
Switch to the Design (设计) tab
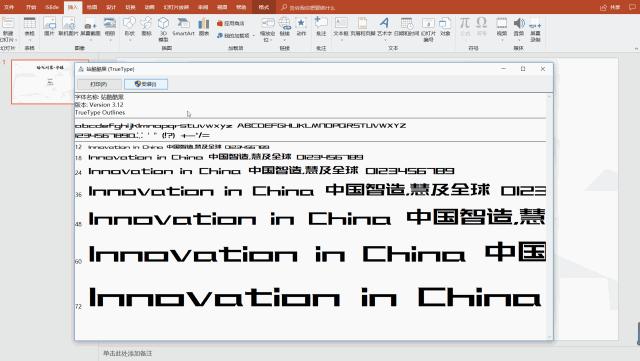(111, 7)
